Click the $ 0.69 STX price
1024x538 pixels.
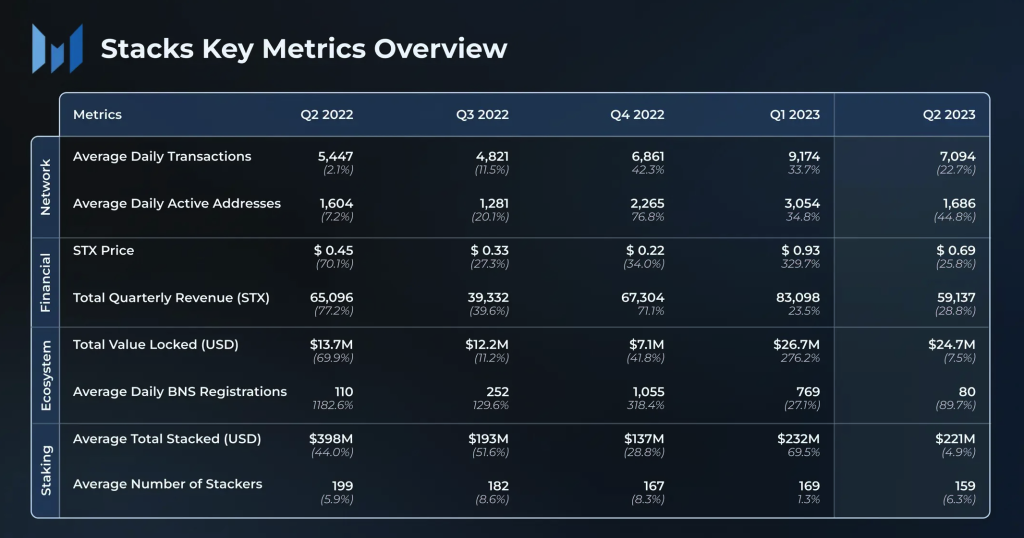click(955, 251)
